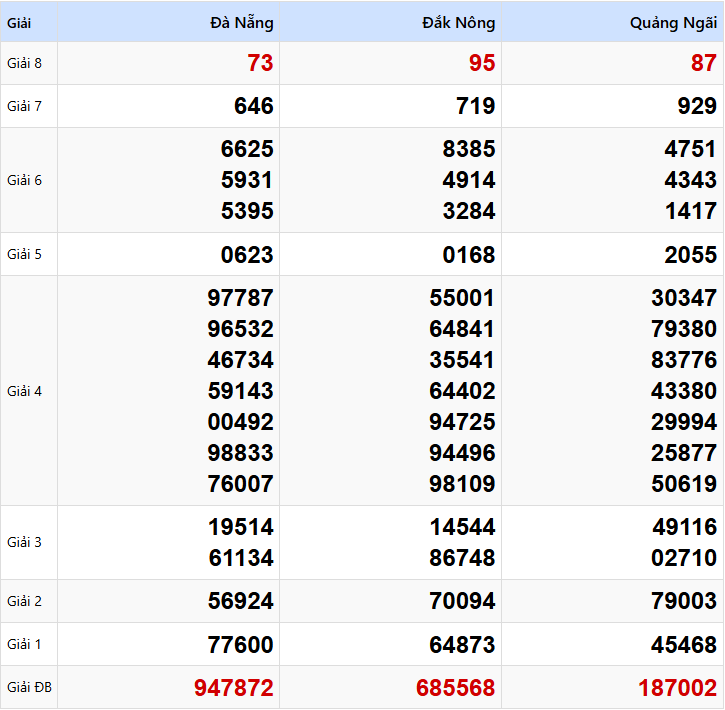Click the Giải ĐB row label
Image resolution: width=725 pixels, height=710 pixels.
29,687
